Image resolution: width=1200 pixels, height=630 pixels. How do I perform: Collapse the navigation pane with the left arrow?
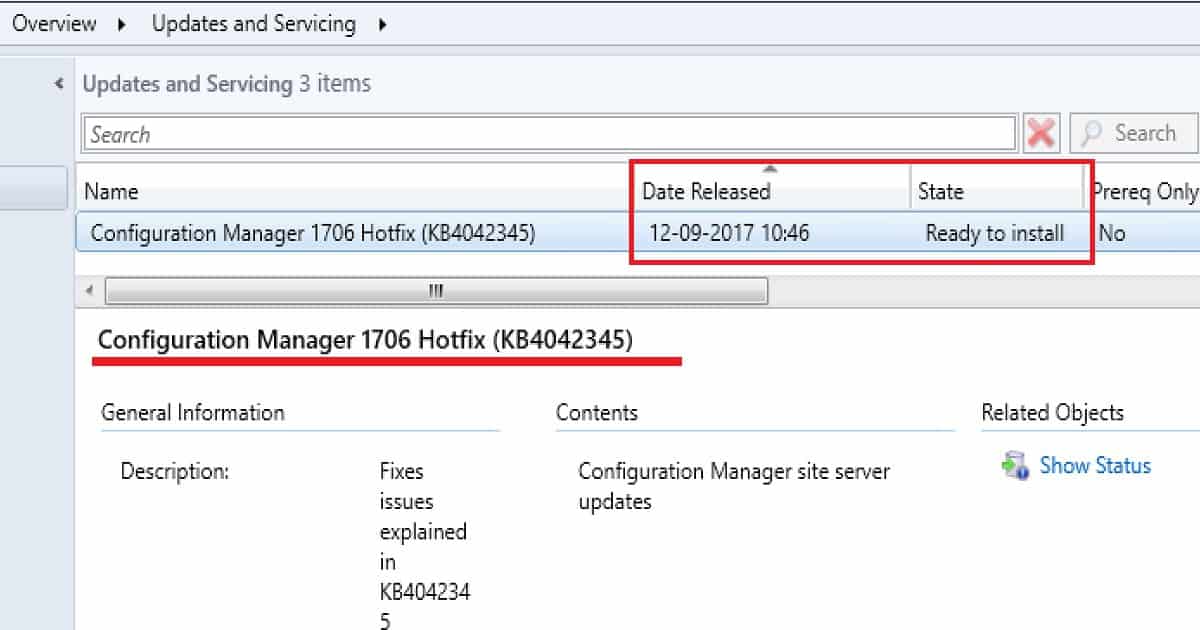tap(58, 84)
